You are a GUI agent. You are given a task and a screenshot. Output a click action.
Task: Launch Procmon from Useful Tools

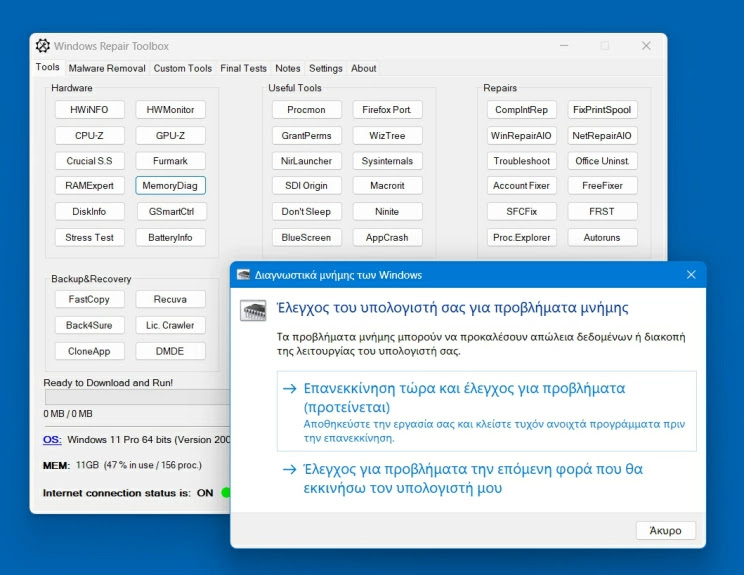[307, 110]
